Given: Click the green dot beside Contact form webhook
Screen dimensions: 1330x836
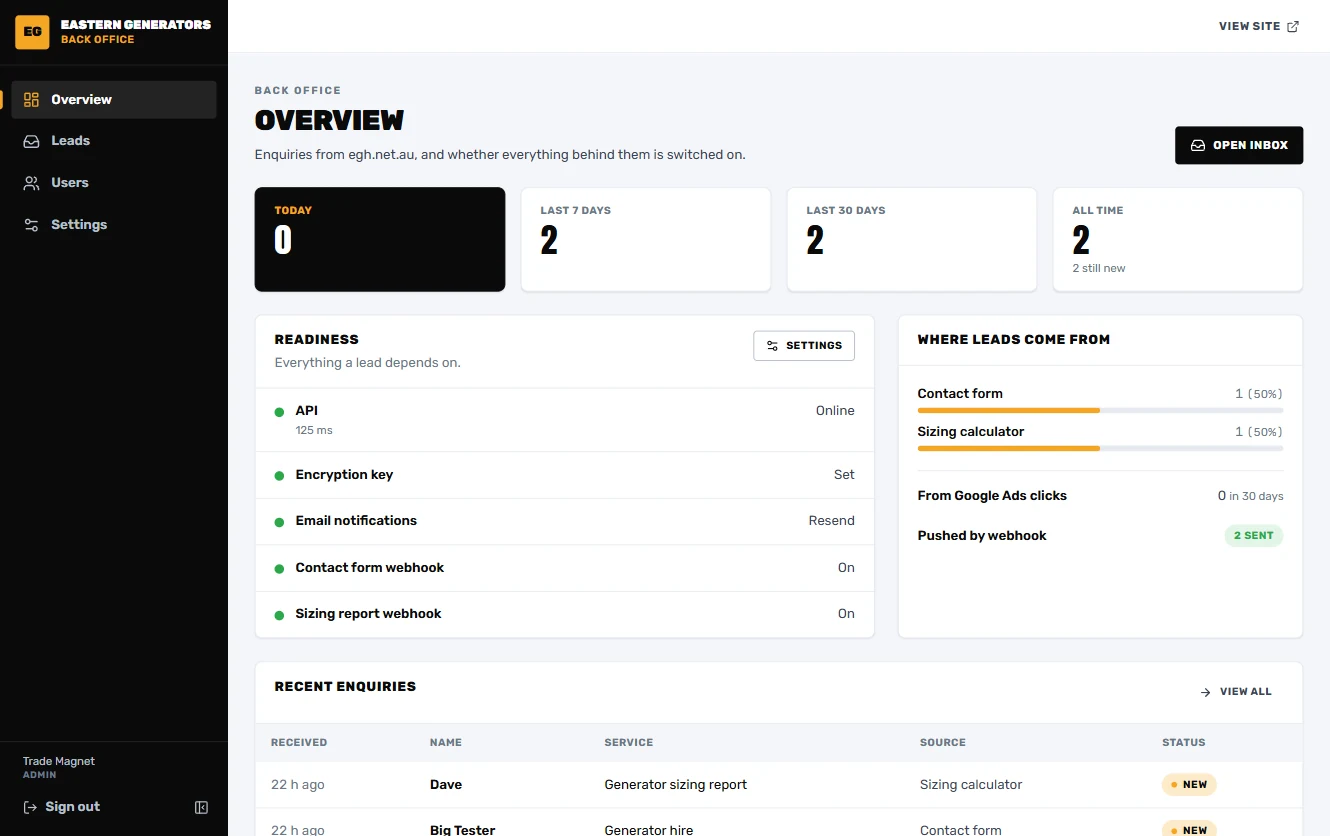Looking at the screenshot, I should (279, 569).
